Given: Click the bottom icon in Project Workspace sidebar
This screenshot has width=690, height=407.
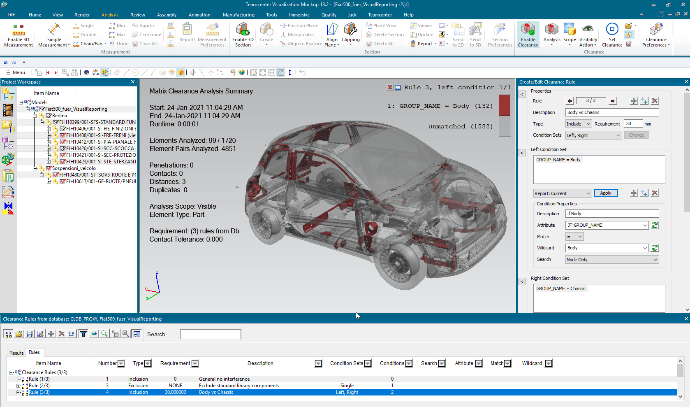Looking at the screenshot, I should pyautogui.click(x=8, y=208).
